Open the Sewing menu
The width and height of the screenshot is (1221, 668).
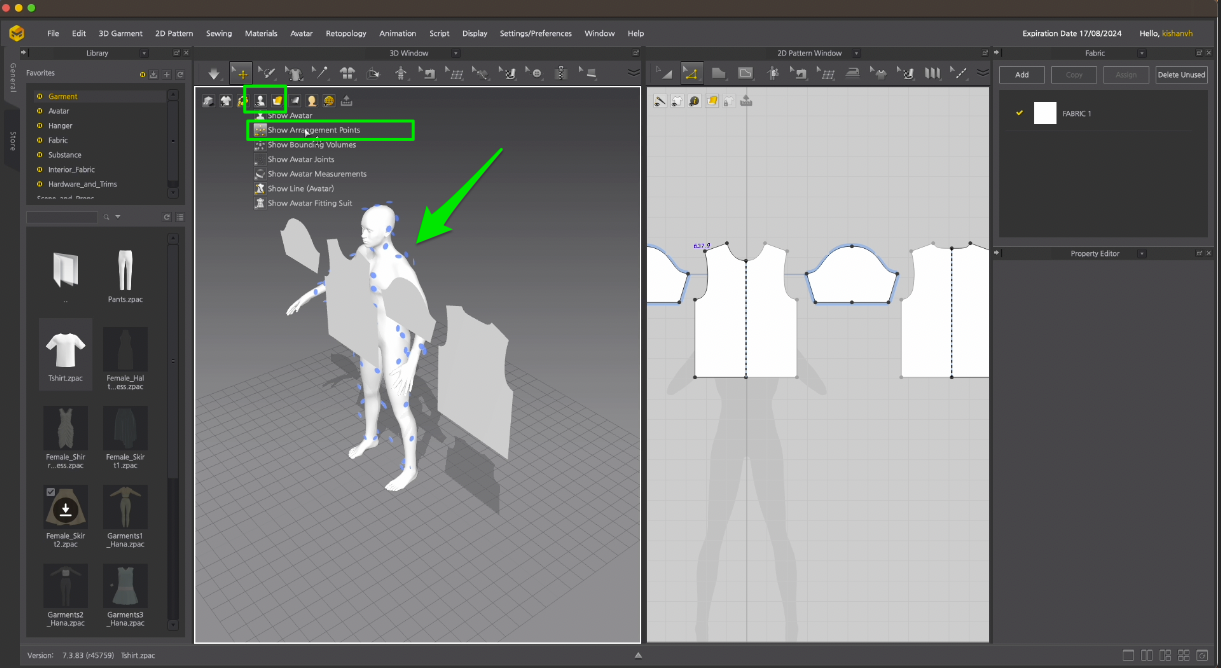pyautogui.click(x=219, y=33)
